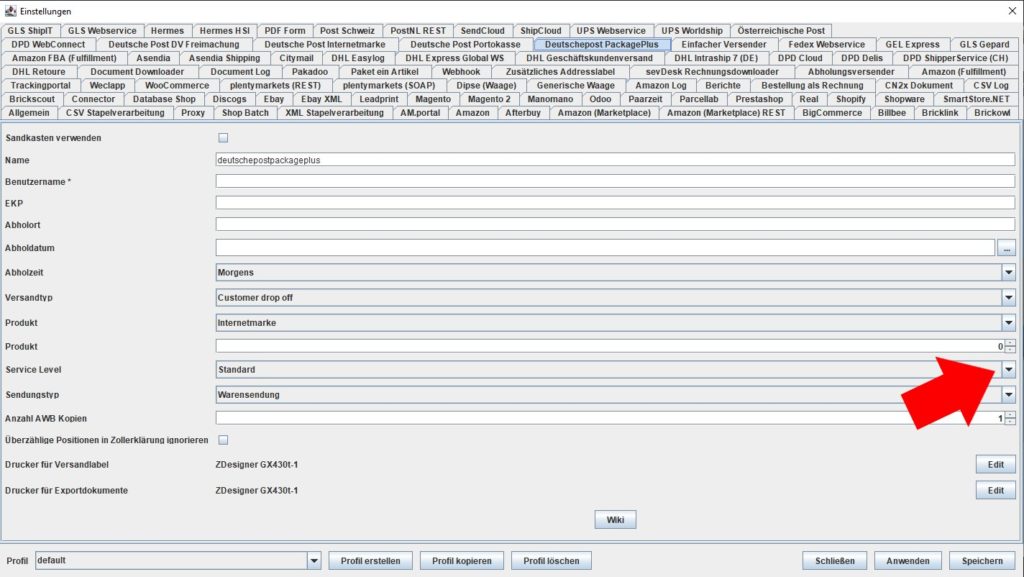Switch to the Webhook tab

point(460,72)
